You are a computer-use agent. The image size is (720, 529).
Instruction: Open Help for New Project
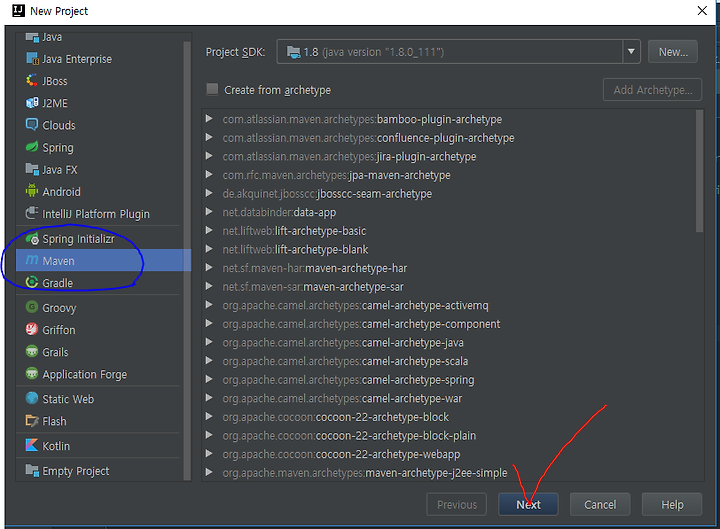tap(672, 505)
